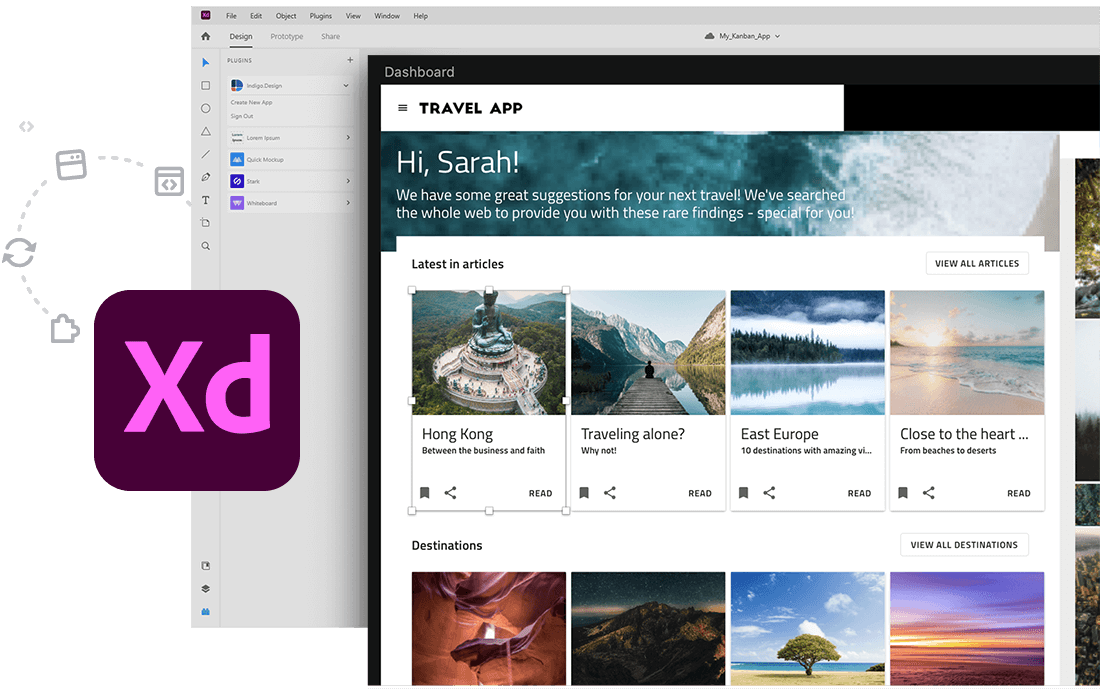Screen dimensions: 1100x689
Task: Open the My_Kanban_App document dropdown
Action: tap(777, 36)
